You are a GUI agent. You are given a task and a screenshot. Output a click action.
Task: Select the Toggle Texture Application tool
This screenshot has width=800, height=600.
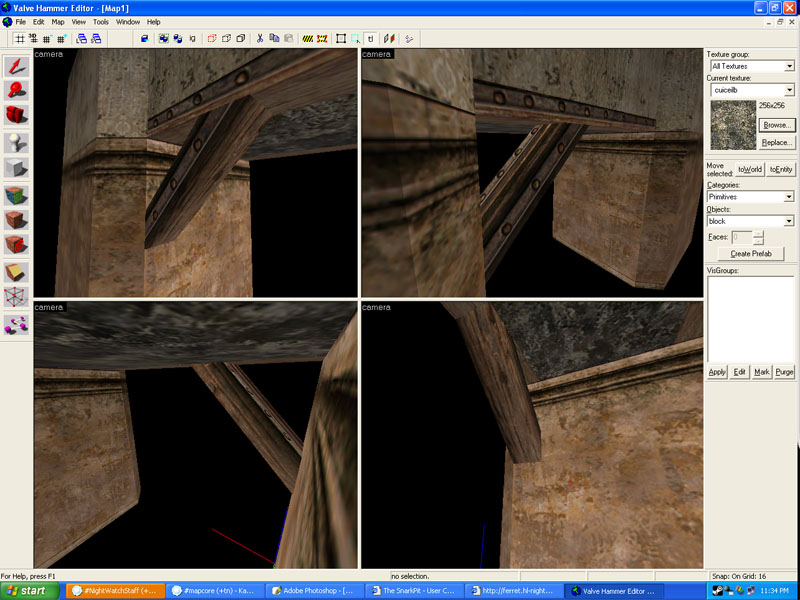(x=17, y=194)
